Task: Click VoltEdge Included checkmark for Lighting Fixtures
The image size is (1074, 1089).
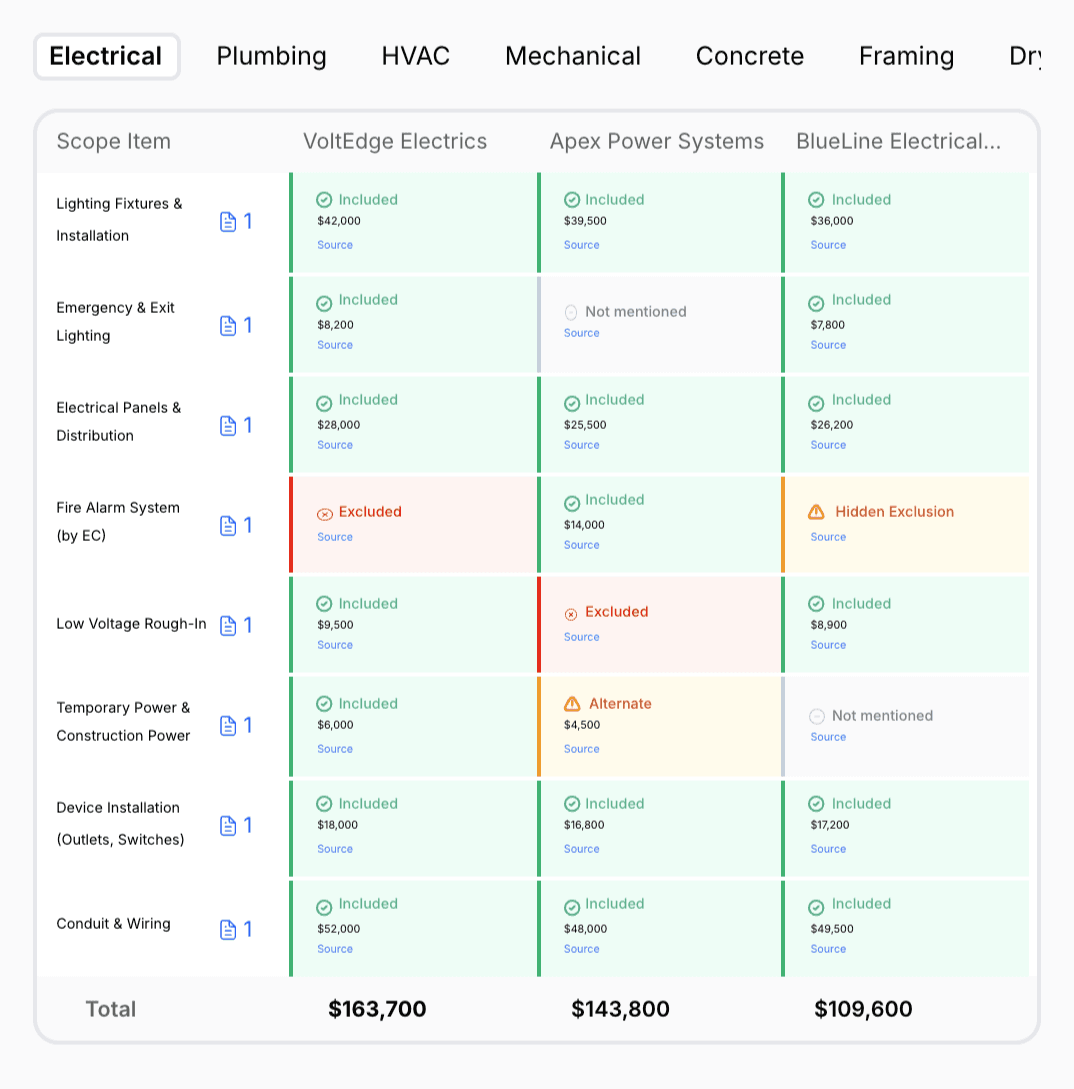Action: coord(324,200)
